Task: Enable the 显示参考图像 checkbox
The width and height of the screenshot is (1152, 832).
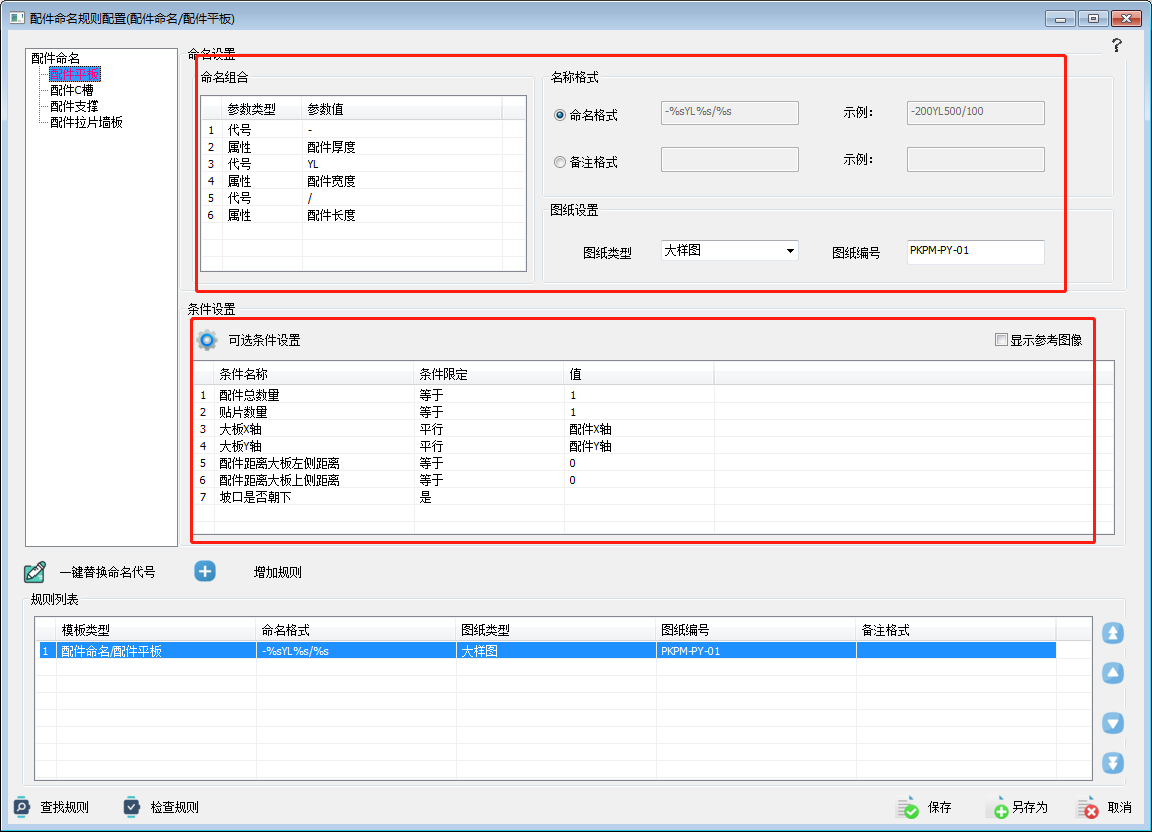Action: pos(1001,340)
